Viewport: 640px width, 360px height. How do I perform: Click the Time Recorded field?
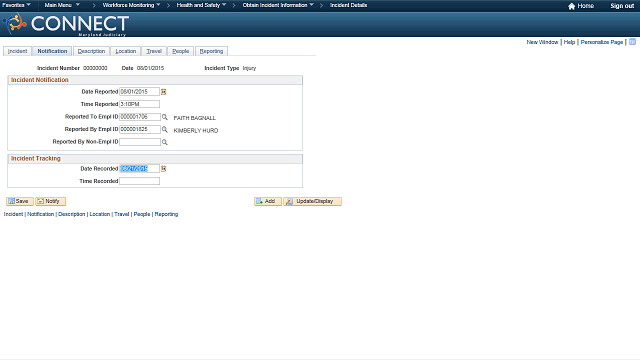point(139,181)
